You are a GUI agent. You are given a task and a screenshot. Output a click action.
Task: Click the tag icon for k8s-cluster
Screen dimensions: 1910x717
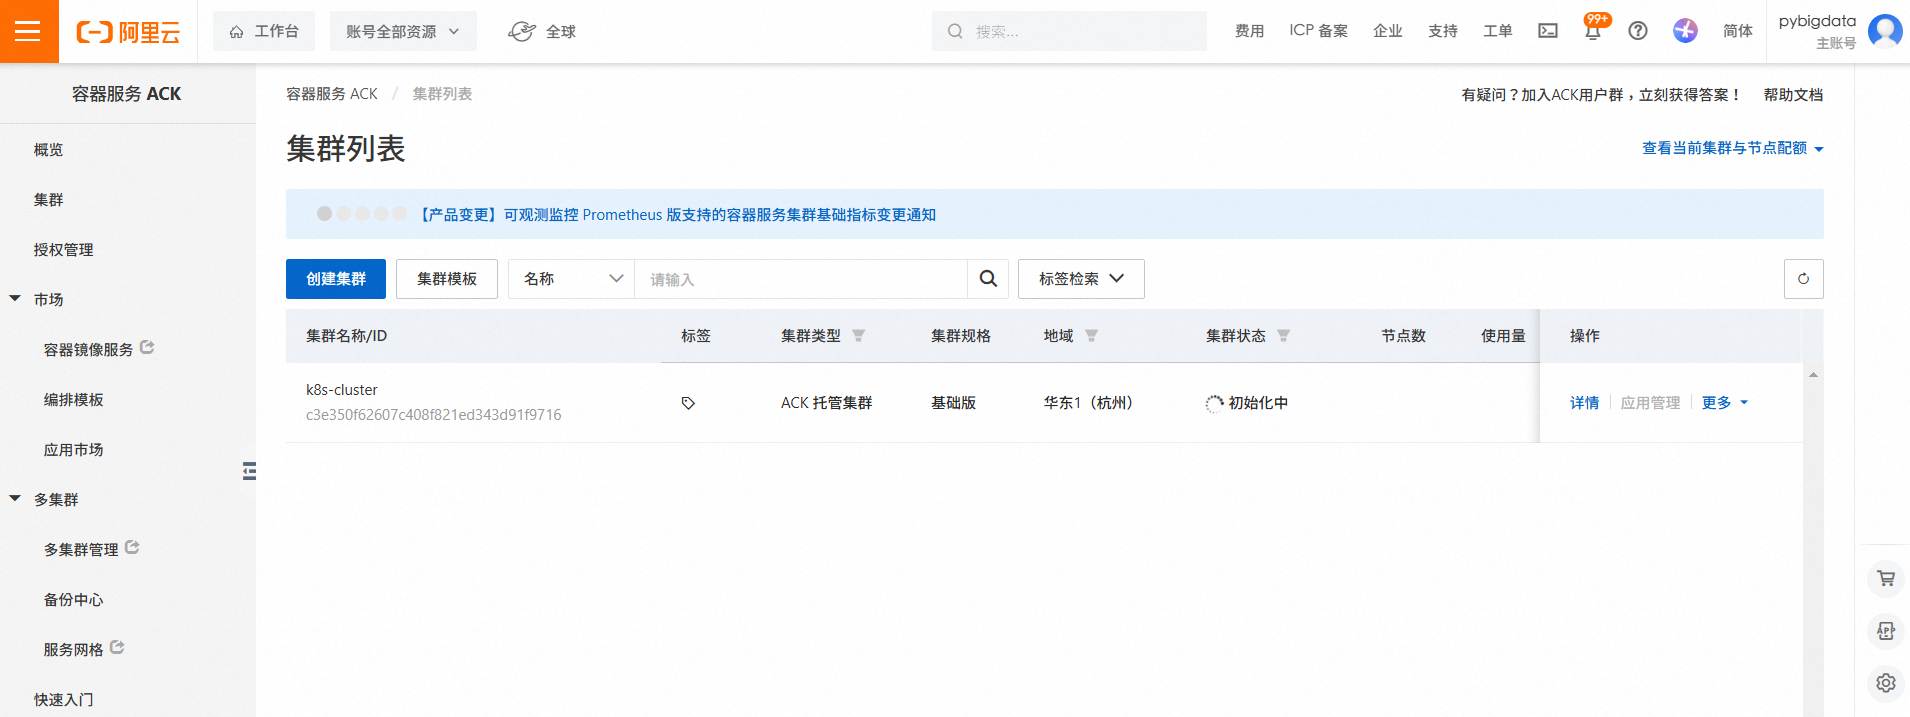(x=688, y=403)
